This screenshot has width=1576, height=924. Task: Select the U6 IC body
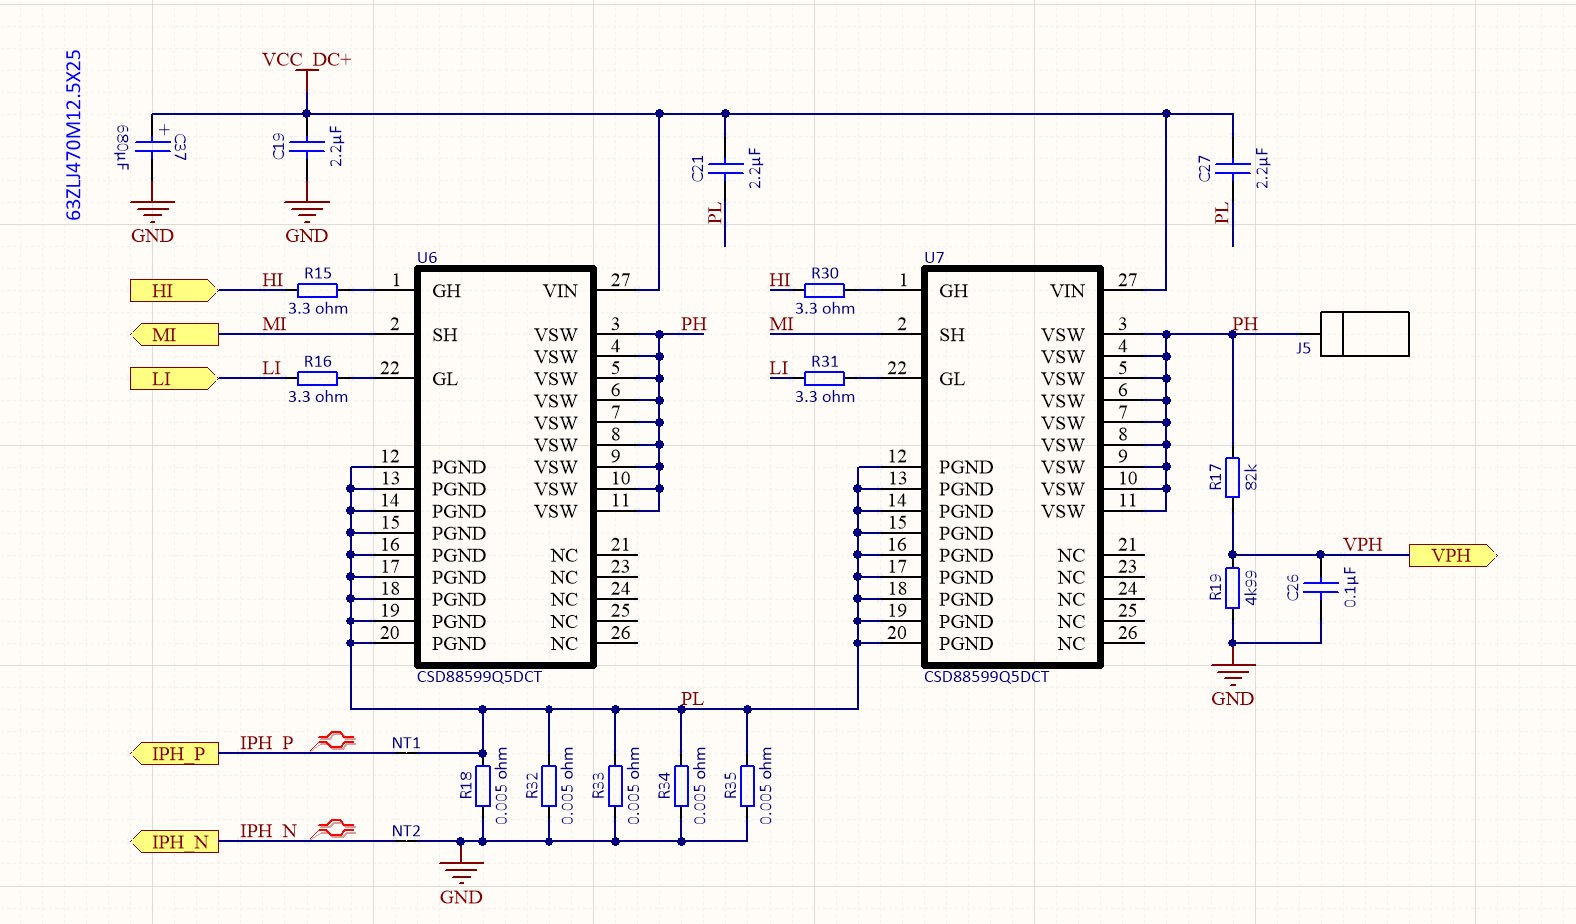[505, 467]
